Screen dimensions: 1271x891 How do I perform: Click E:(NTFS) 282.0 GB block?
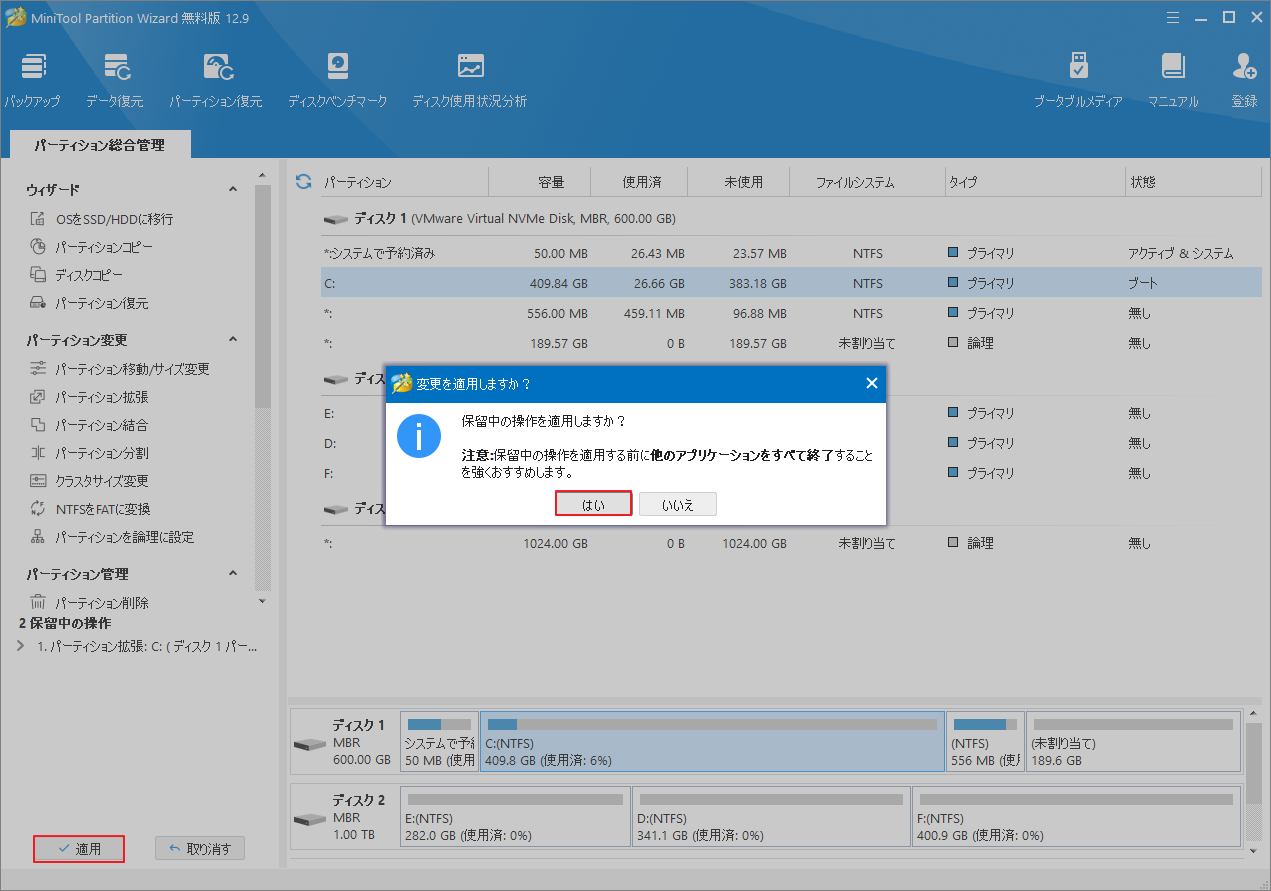tap(515, 816)
